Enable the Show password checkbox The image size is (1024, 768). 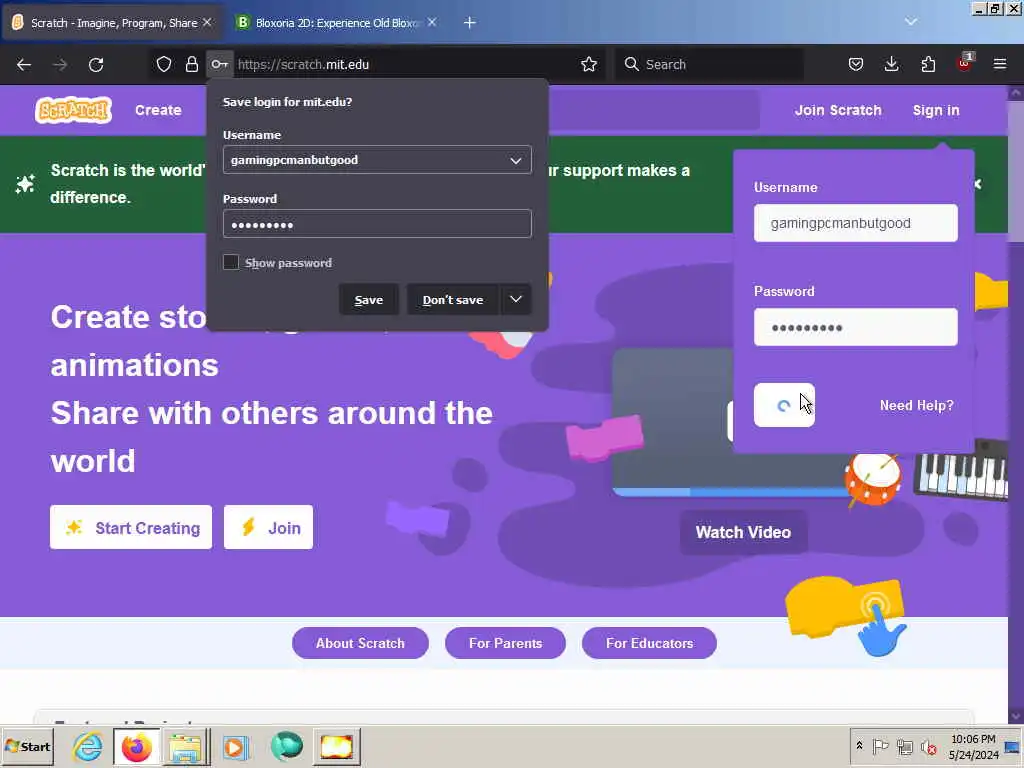coord(231,263)
